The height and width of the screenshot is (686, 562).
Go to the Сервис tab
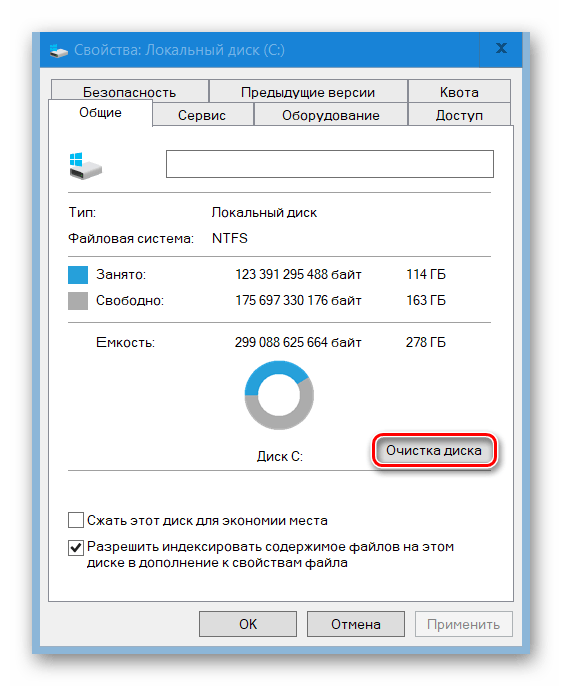coord(202,115)
